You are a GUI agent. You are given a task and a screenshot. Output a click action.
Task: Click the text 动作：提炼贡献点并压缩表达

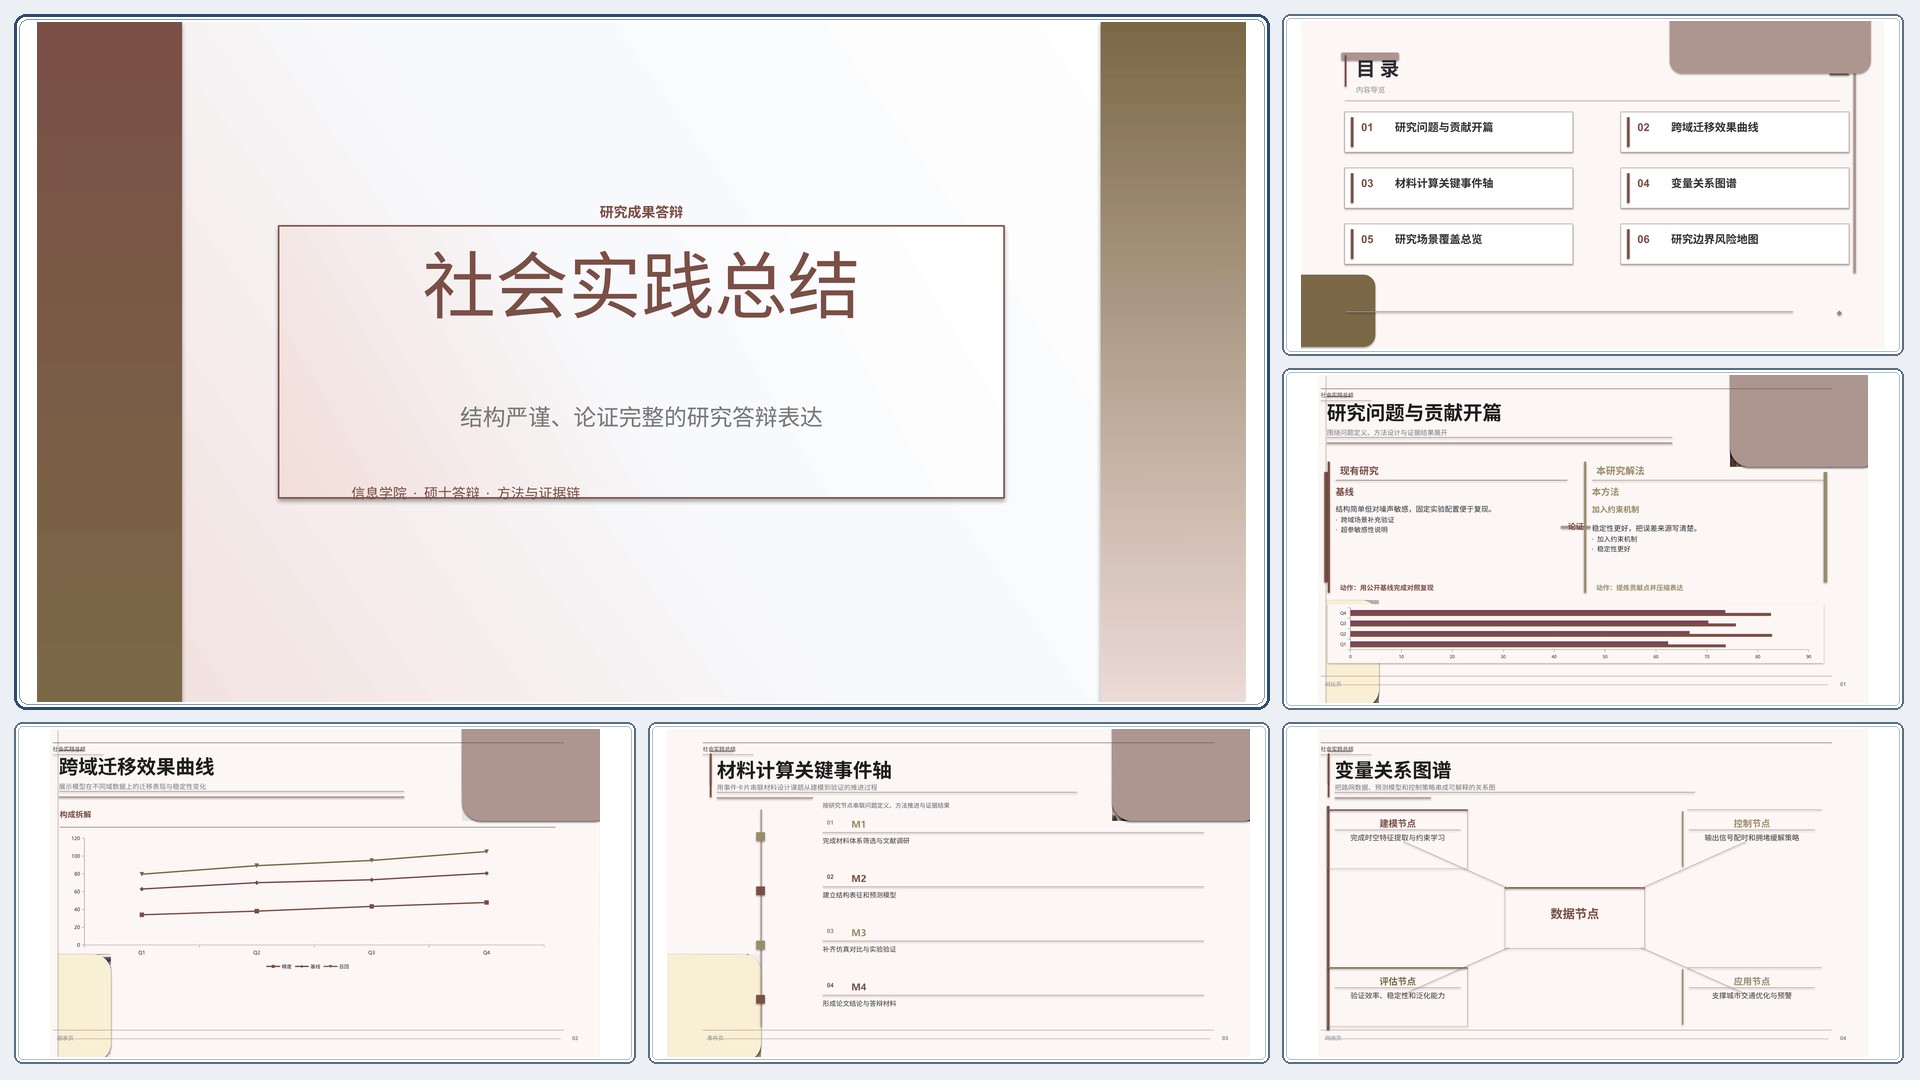click(1639, 588)
